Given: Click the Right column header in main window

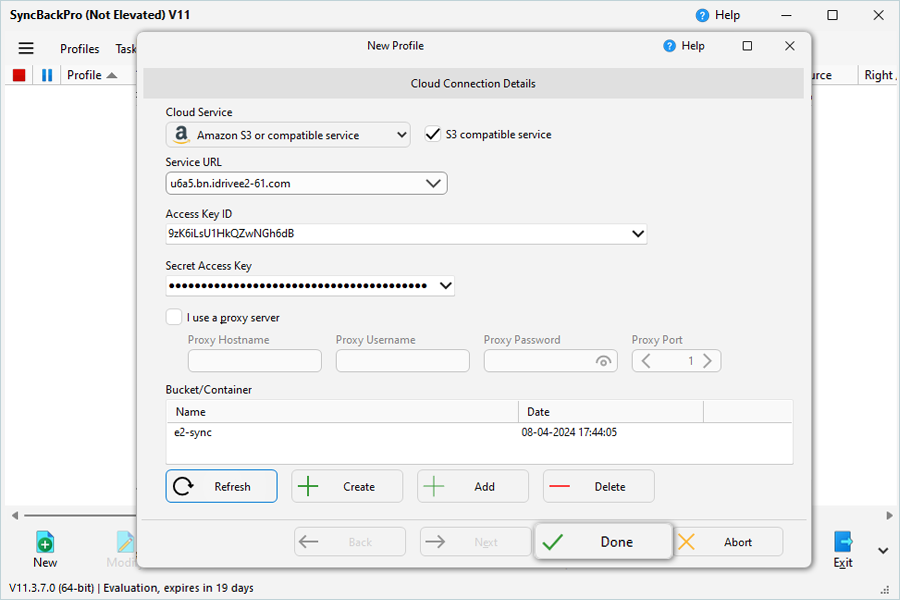Looking at the screenshot, I should click(x=879, y=75).
